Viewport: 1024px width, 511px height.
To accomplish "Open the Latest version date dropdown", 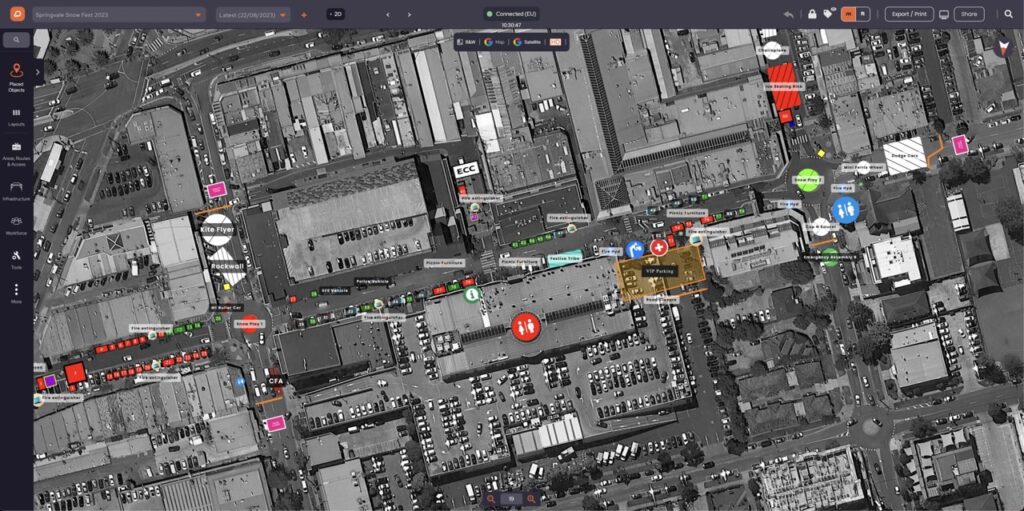I will coord(253,14).
